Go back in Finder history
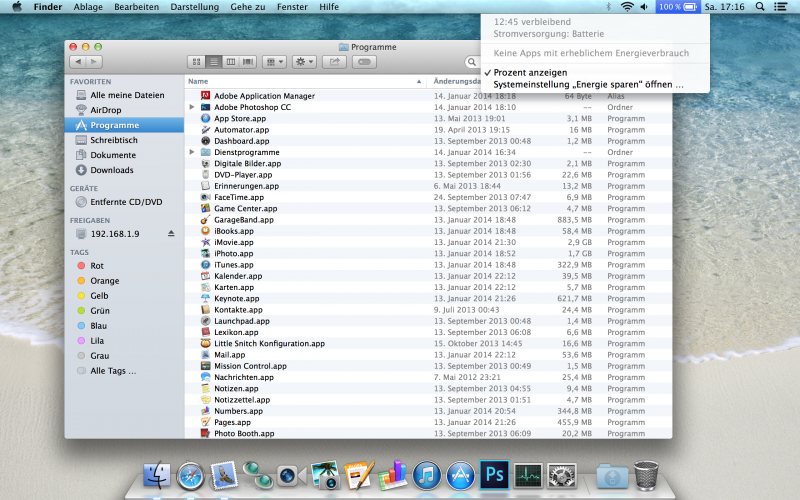This screenshot has width=800, height=500. [78, 62]
